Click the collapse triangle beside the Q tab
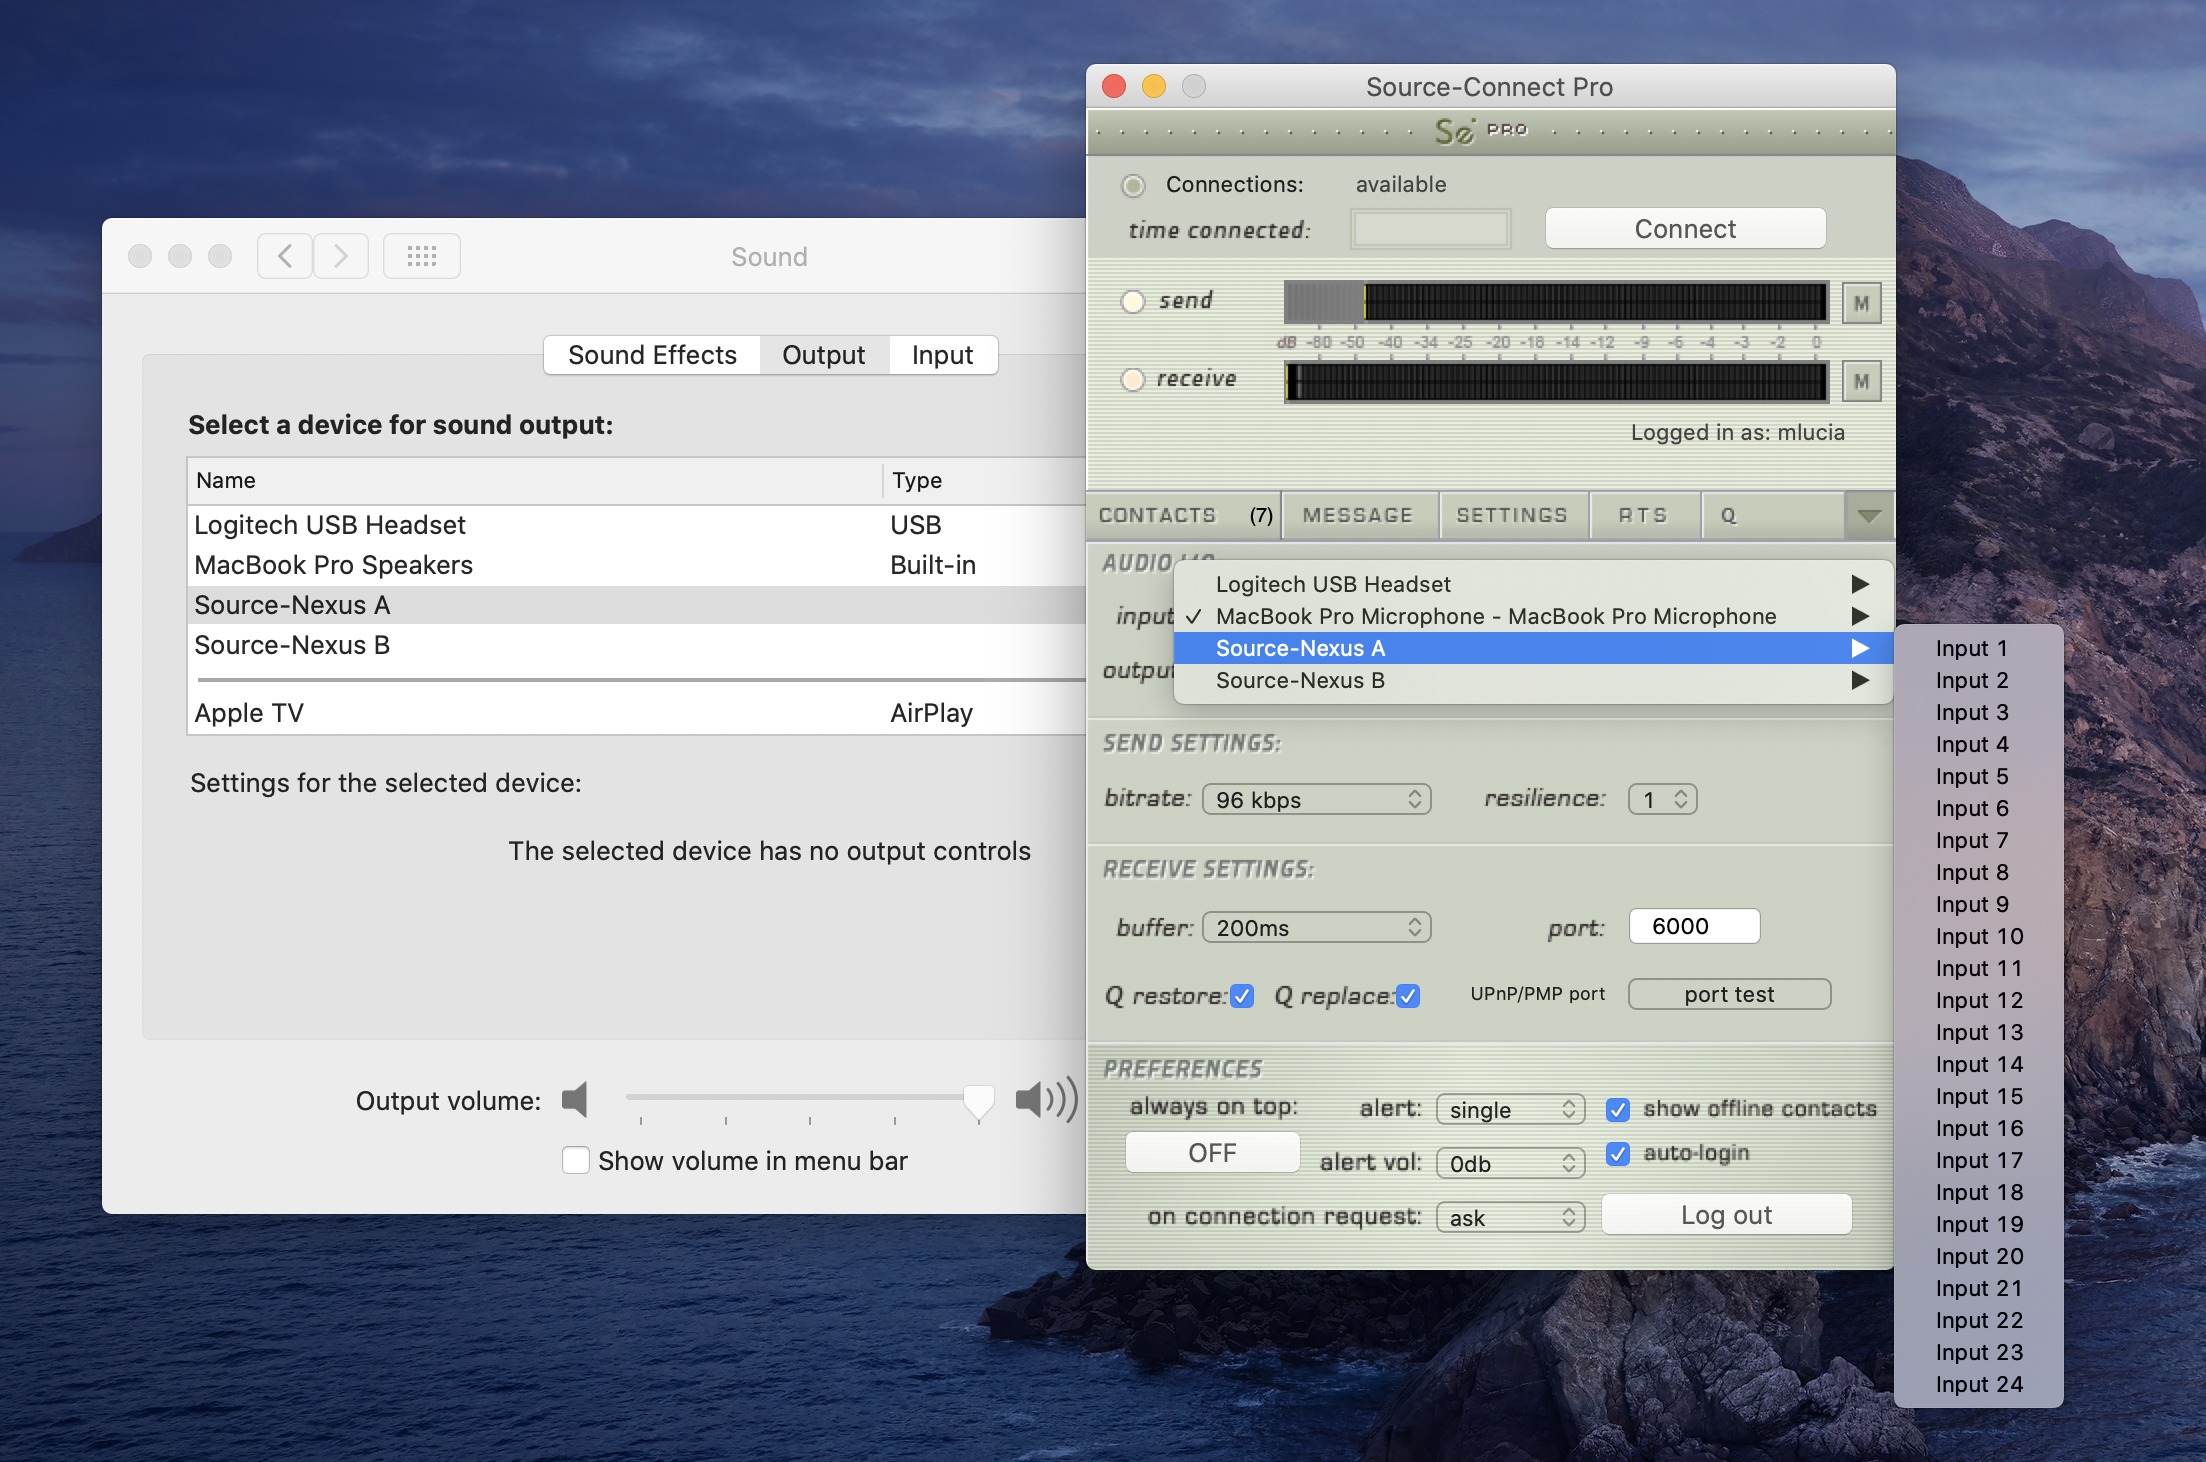2206x1462 pixels. [1868, 516]
